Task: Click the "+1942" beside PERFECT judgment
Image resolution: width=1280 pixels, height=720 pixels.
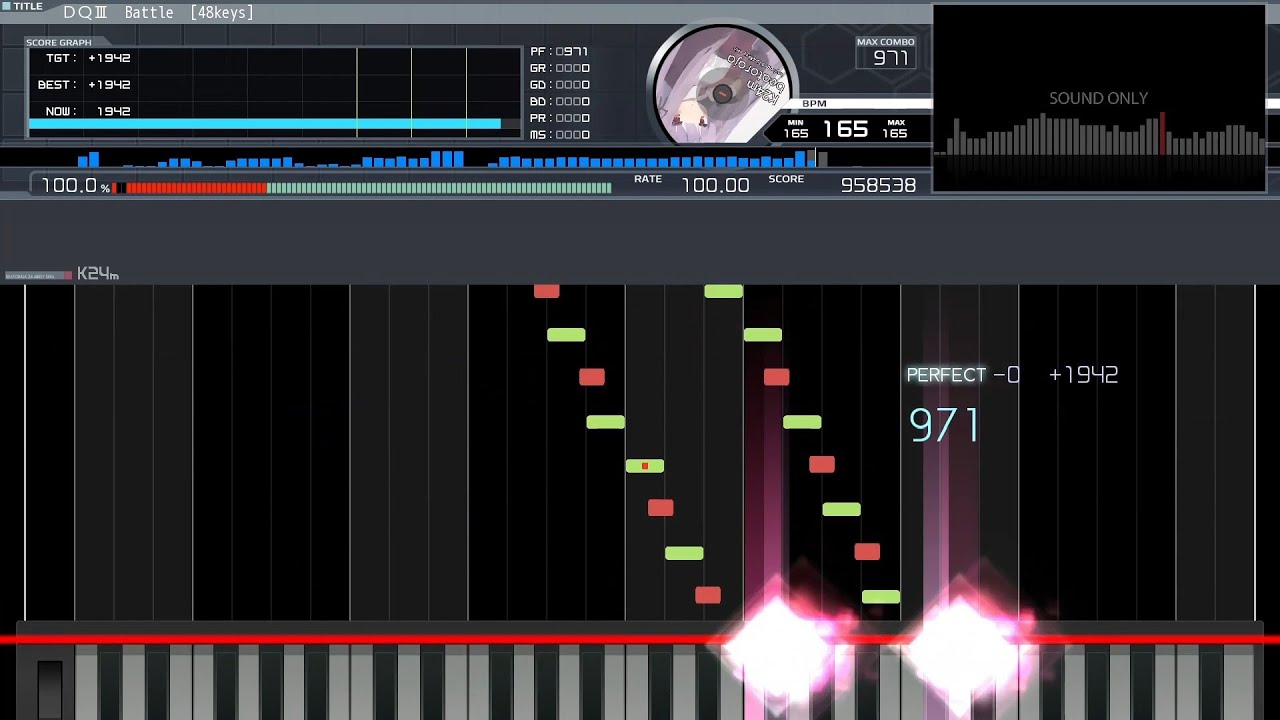Action: tap(1083, 375)
